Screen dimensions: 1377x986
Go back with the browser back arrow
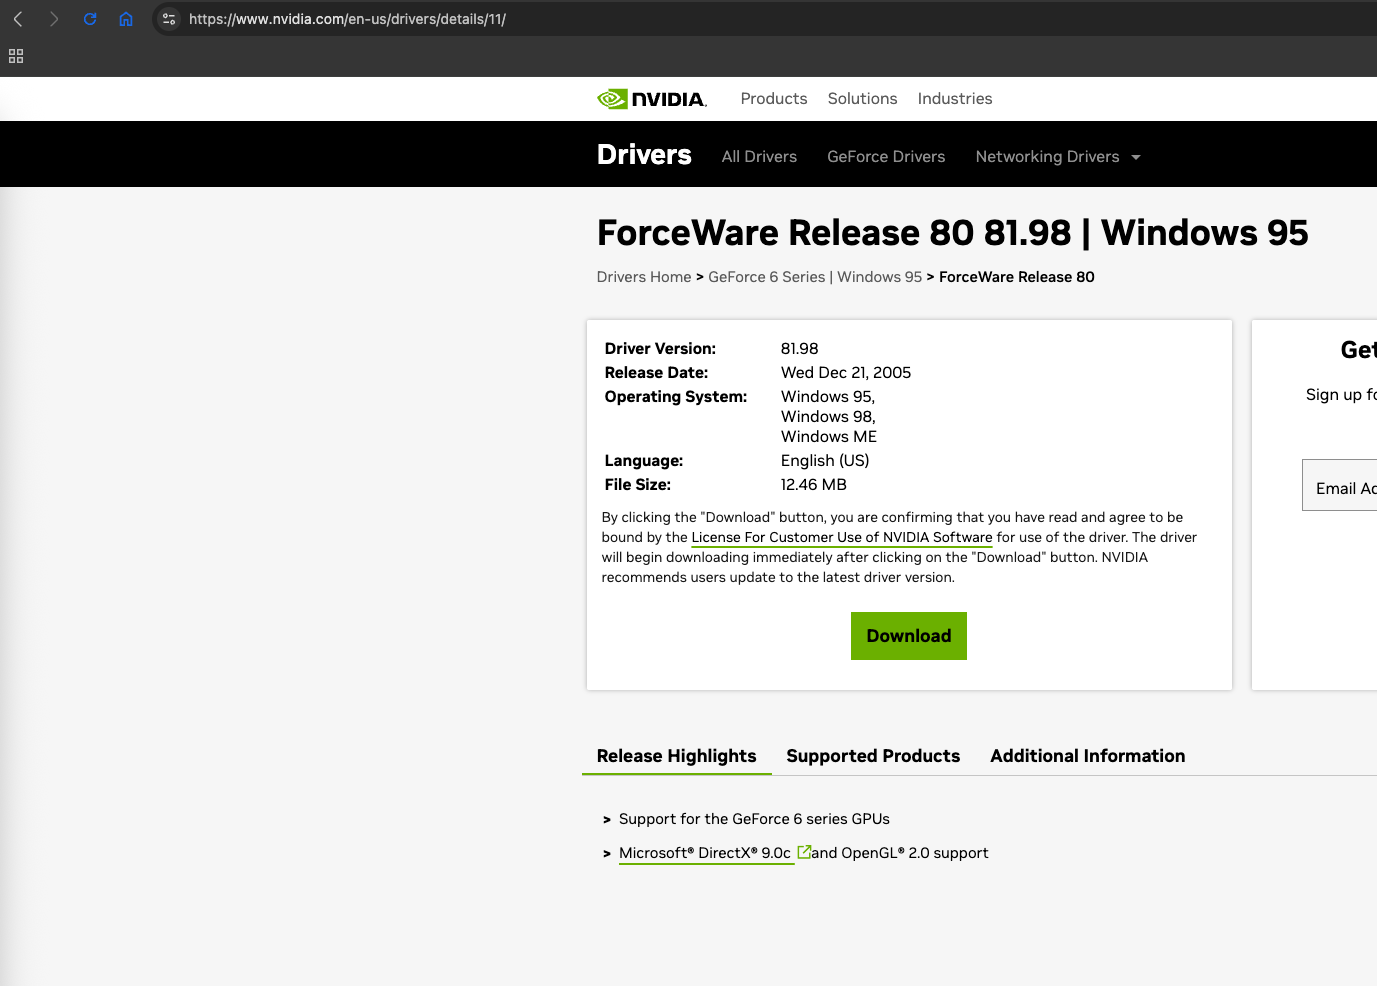18,19
